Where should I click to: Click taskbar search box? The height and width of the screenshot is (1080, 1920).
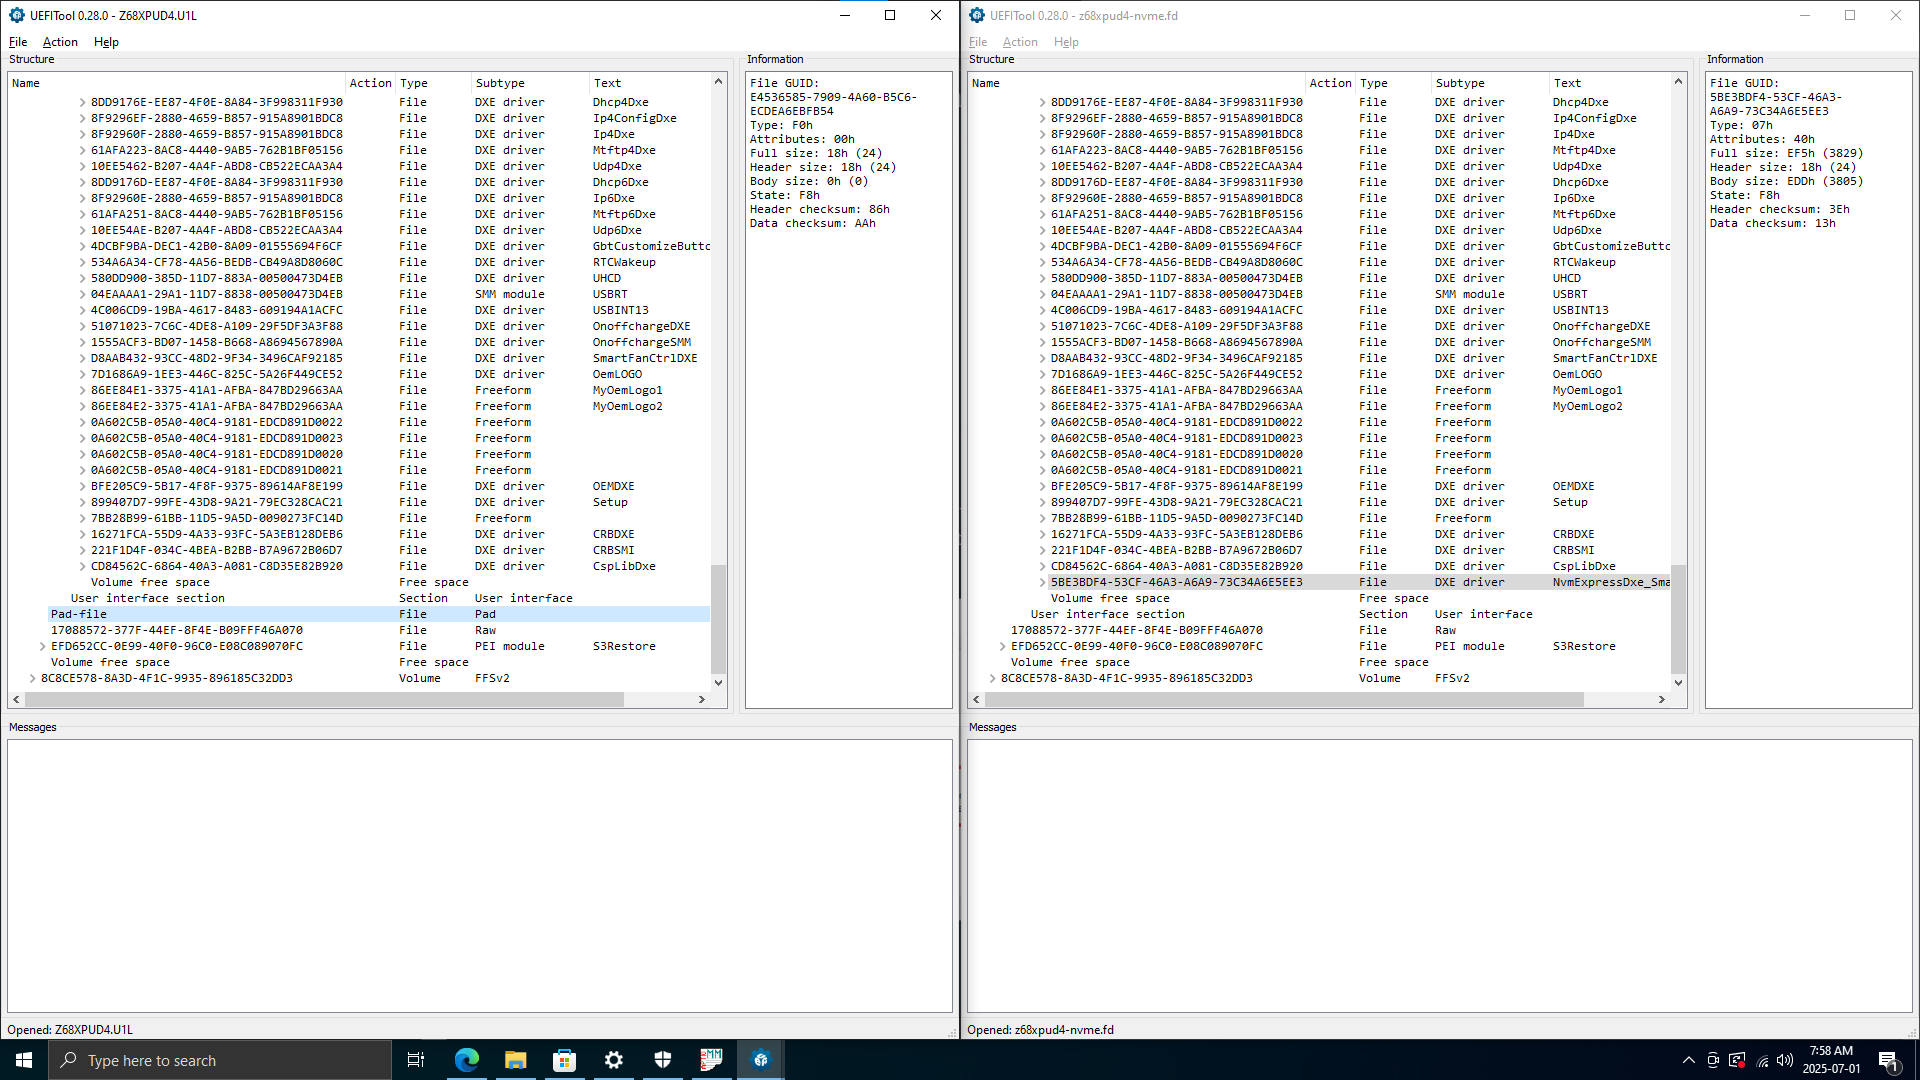pyautogui.click(x=220, y=1060)
